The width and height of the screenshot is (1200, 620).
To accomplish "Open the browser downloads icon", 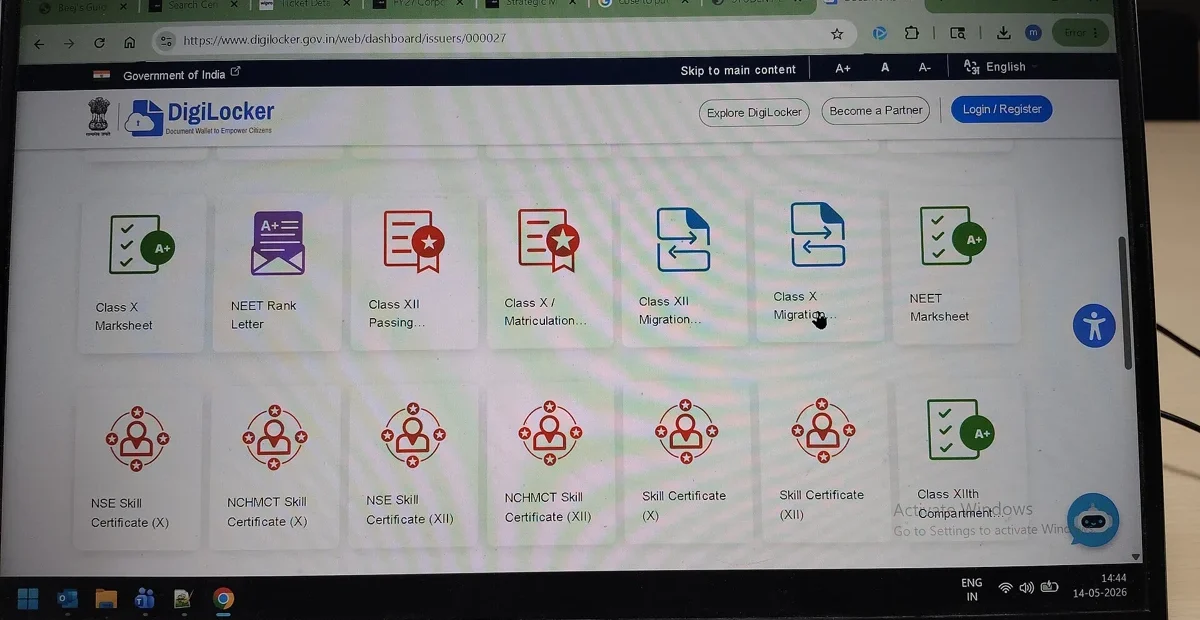I will [1003, 33].
